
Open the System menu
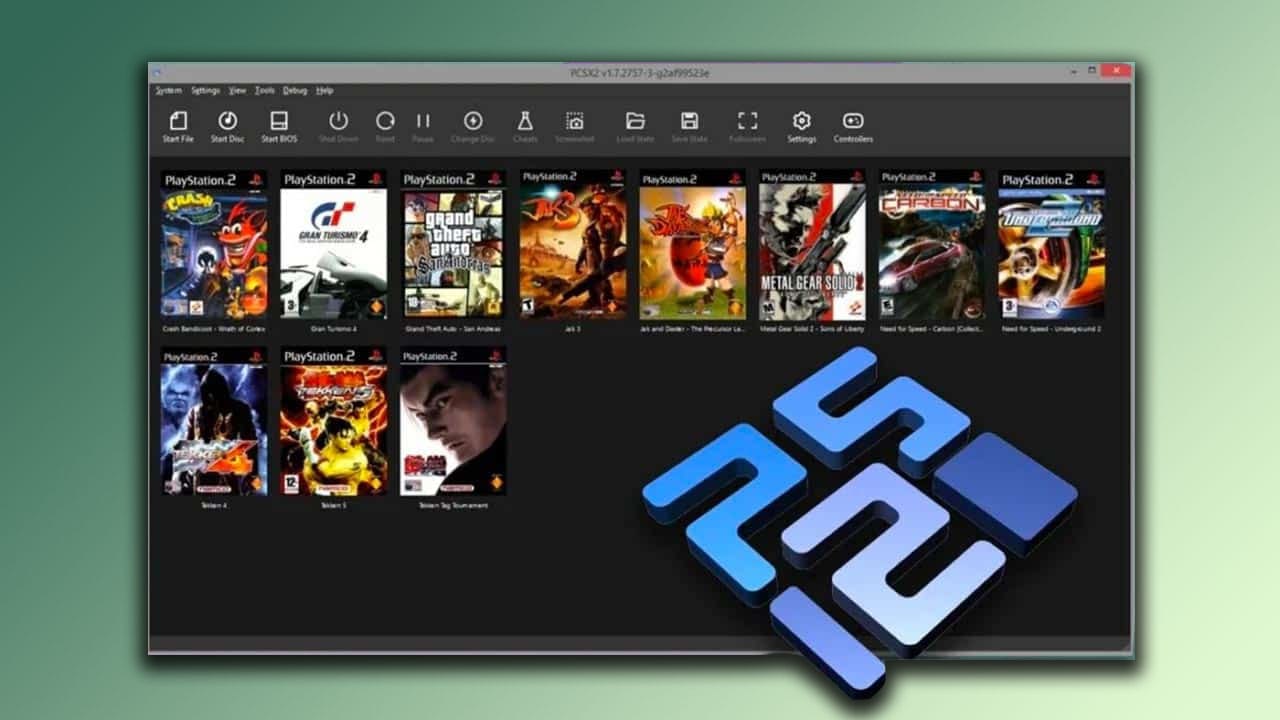(169, 90)
